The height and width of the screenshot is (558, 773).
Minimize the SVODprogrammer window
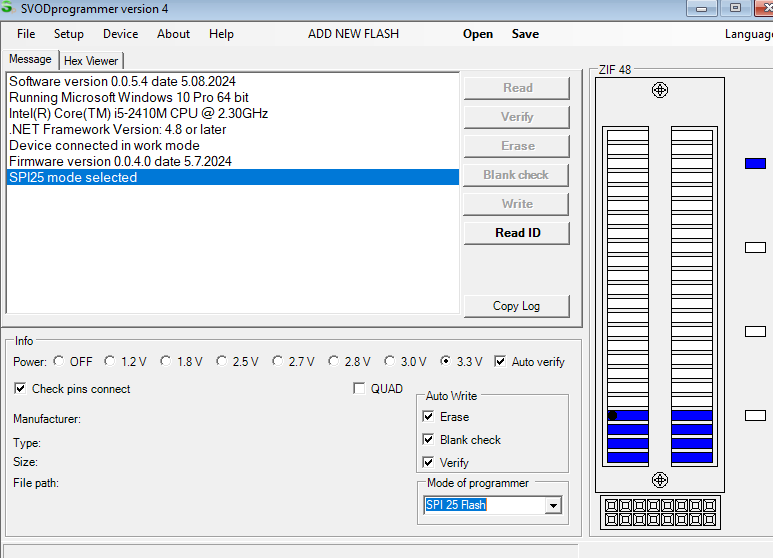click(x=702, y=8)
